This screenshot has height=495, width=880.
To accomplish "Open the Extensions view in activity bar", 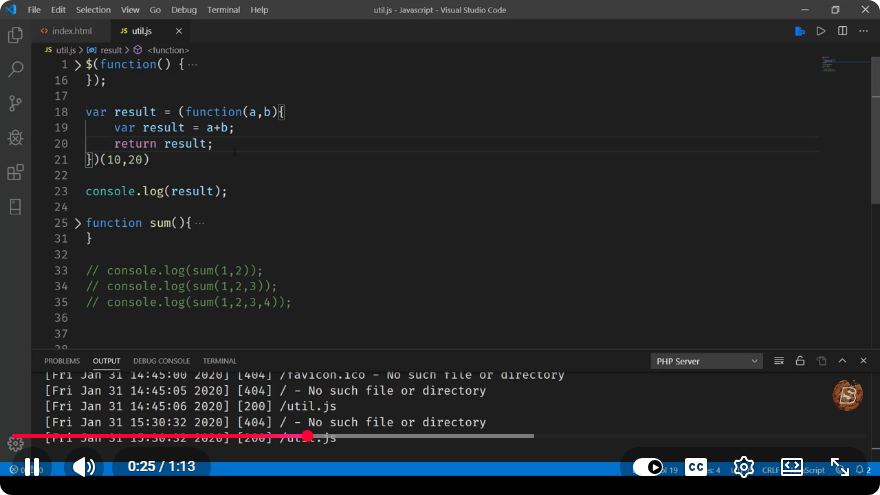I will [15, 172].
